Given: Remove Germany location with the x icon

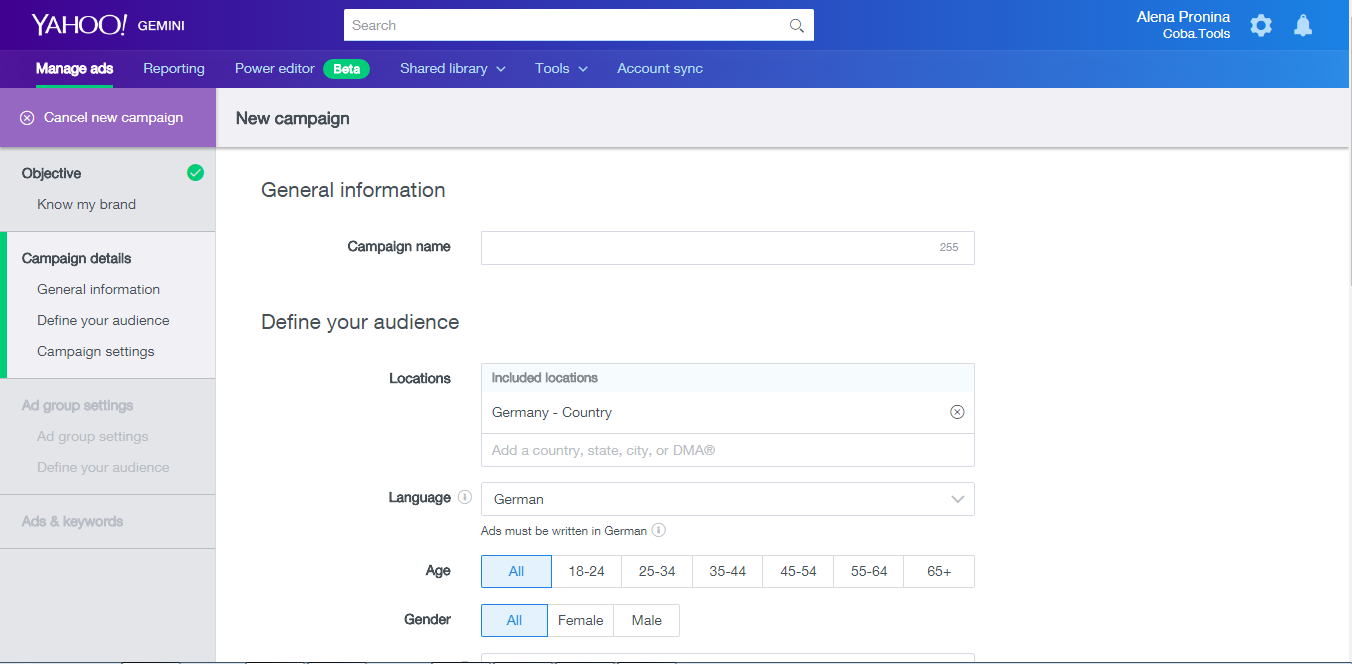Looking at the screenshot, I should tap(957, 412).
